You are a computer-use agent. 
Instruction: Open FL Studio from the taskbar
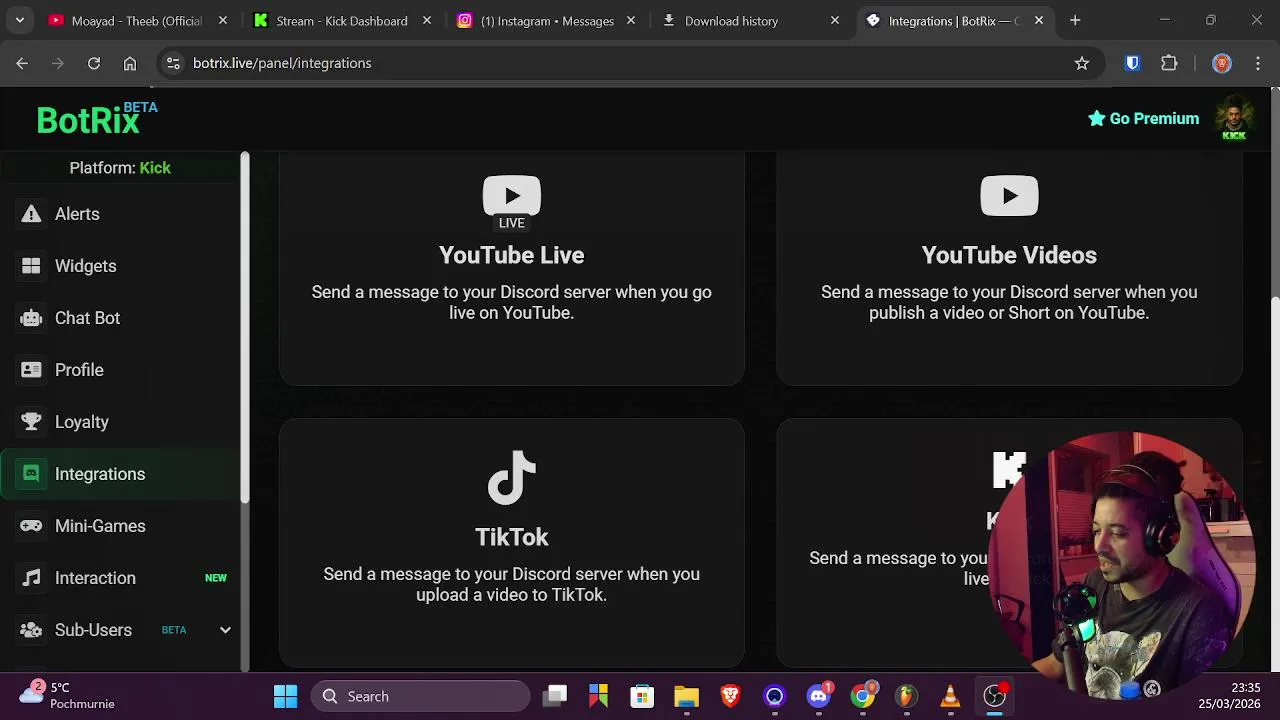pos(906,696)
